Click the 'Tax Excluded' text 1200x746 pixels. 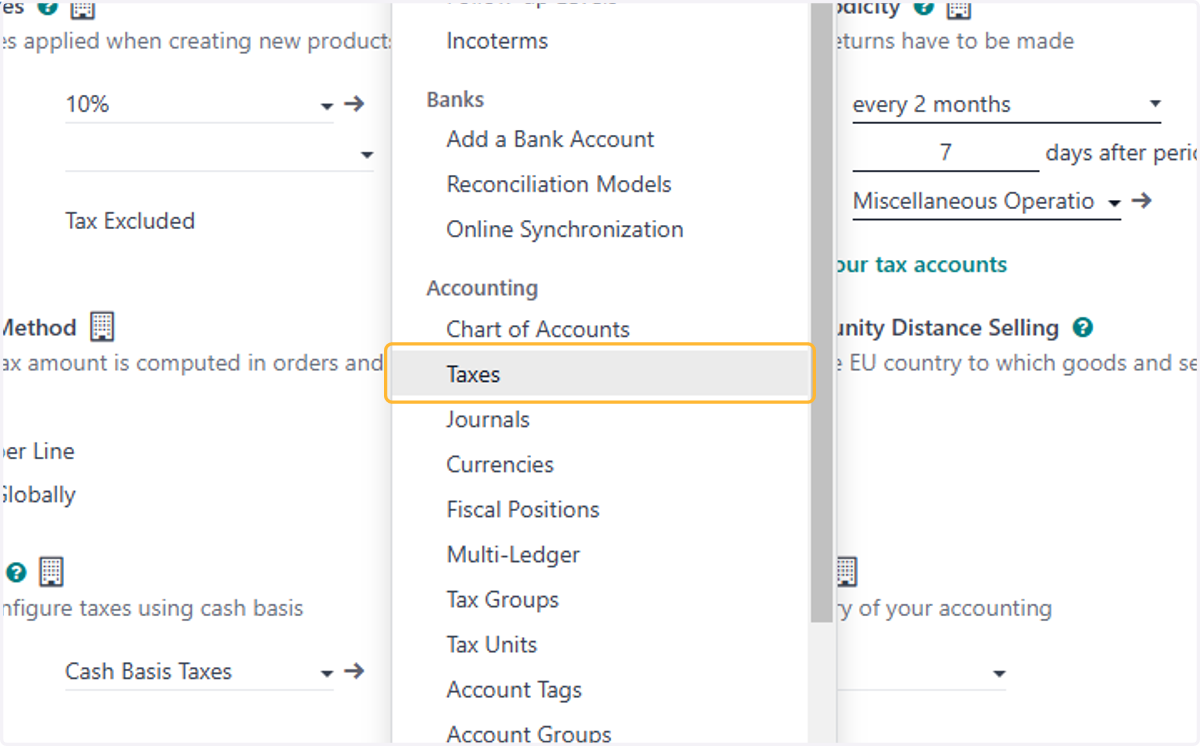130,221
